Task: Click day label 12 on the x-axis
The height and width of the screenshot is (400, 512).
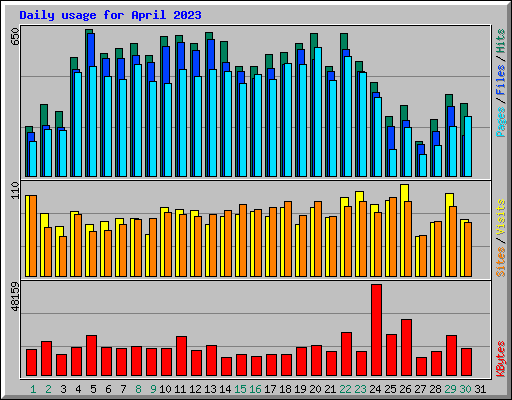Action: [195, 389]
